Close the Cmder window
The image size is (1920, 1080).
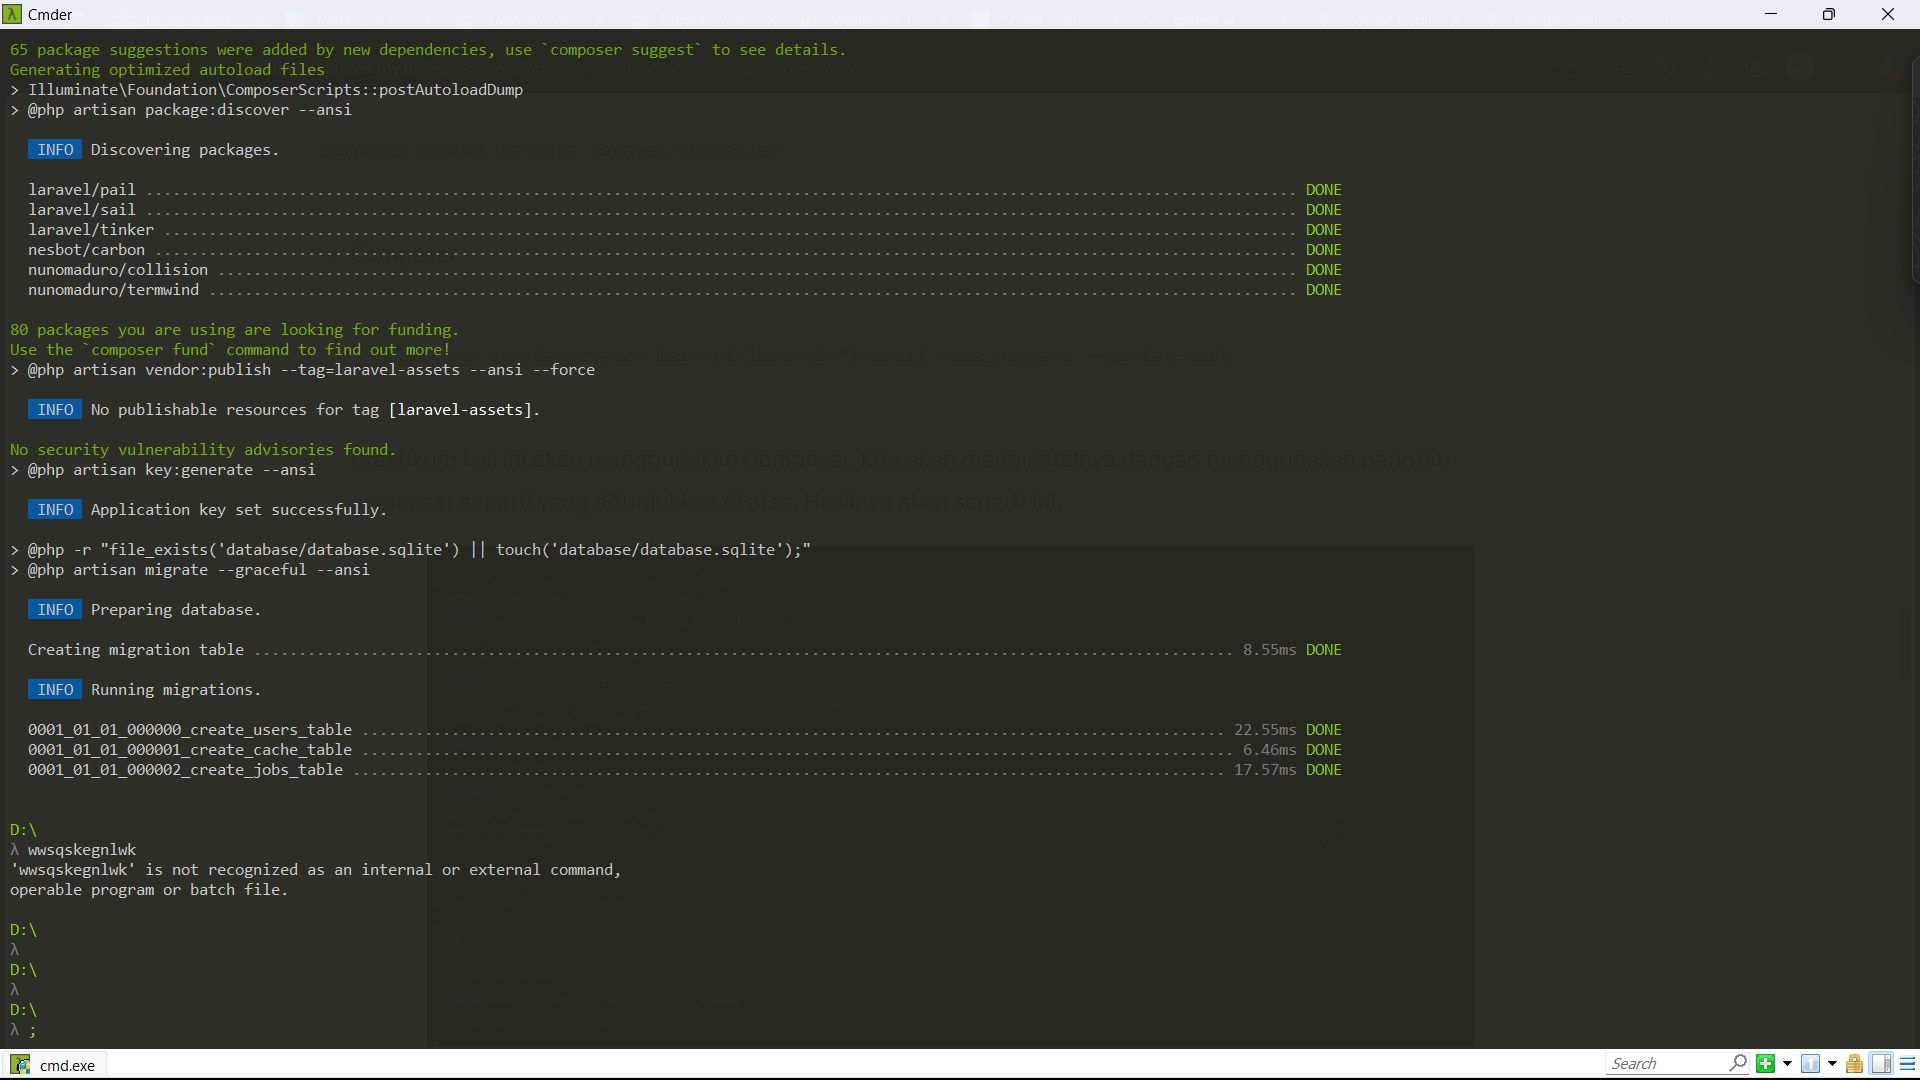coord(1888,14)
